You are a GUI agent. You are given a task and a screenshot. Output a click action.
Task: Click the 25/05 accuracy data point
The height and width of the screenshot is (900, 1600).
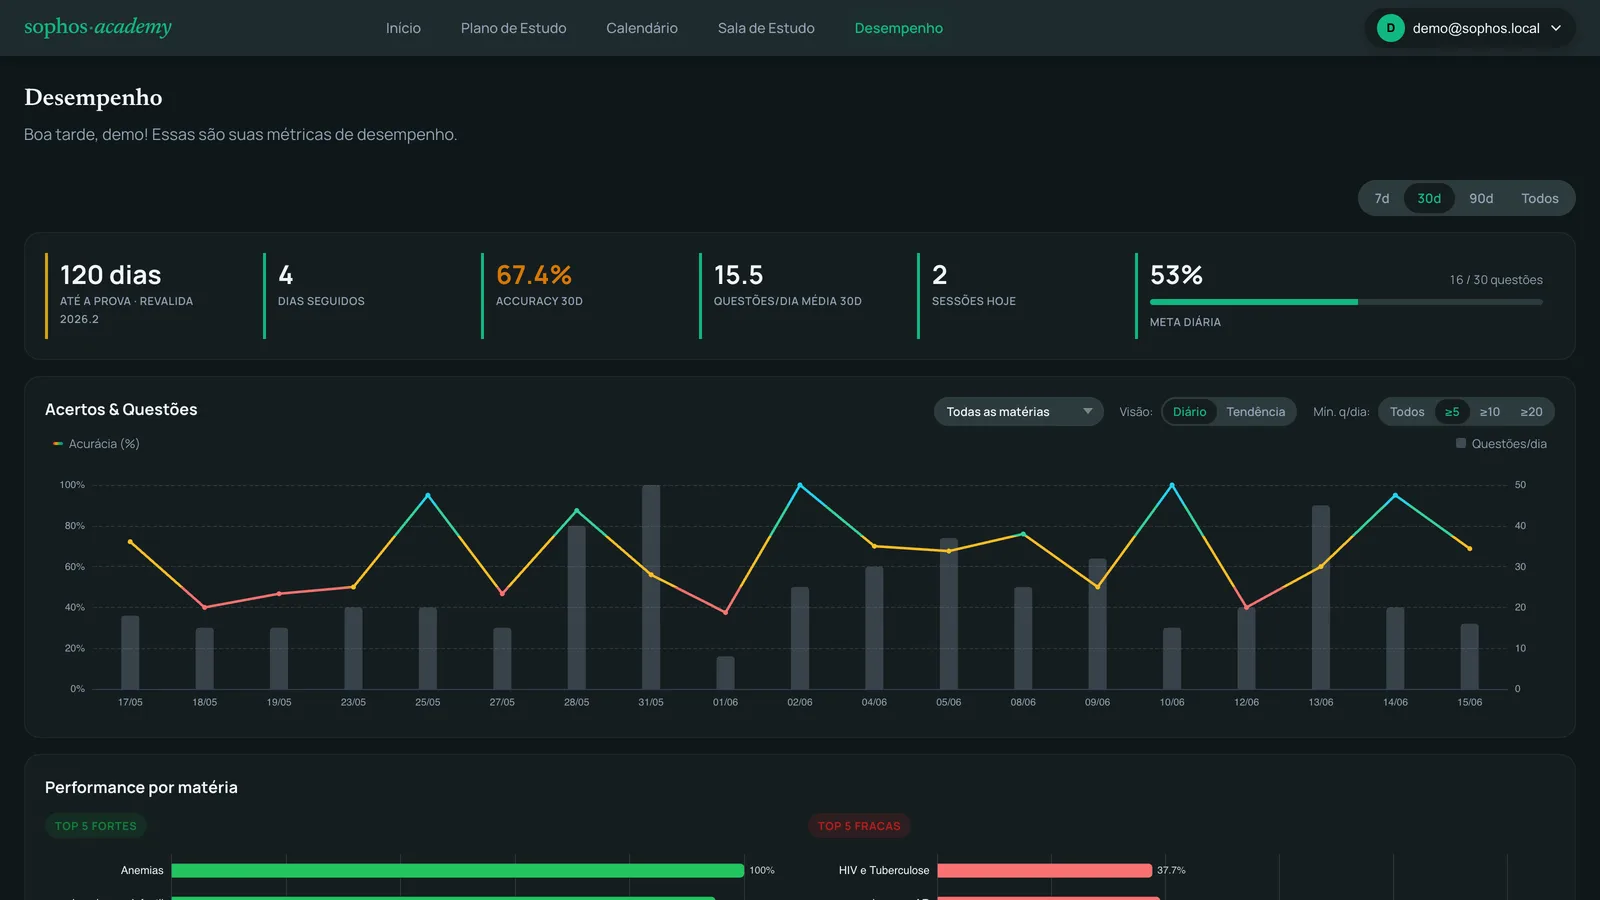428,495
